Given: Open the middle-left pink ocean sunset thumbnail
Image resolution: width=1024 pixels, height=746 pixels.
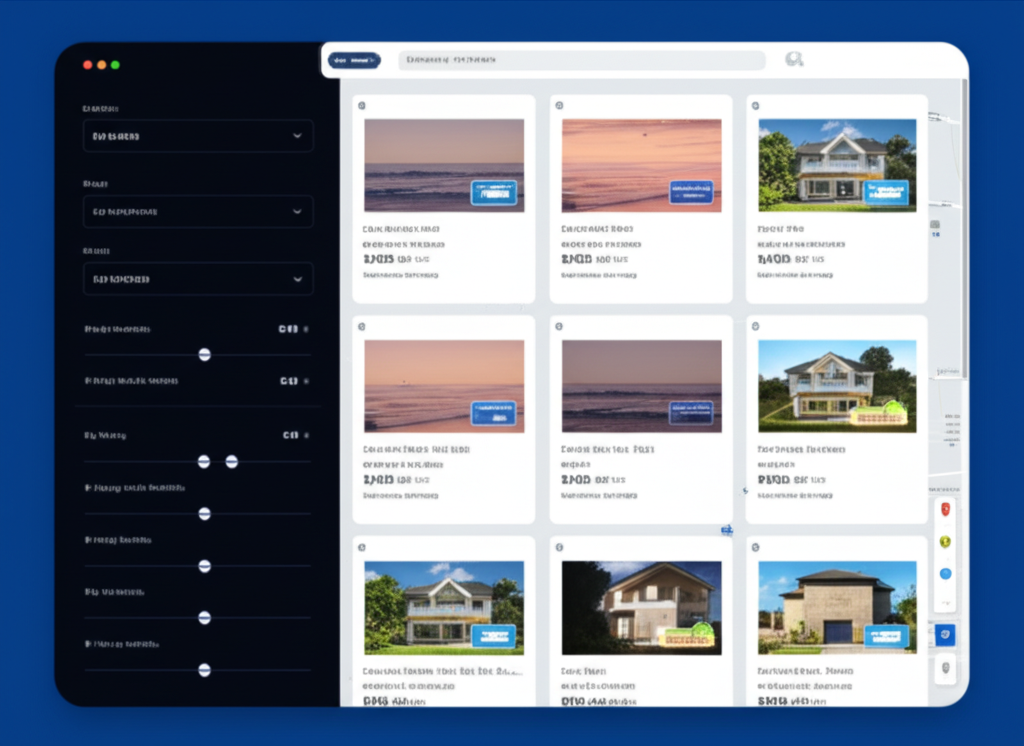Looking at the screenshot, I should 444,386.
